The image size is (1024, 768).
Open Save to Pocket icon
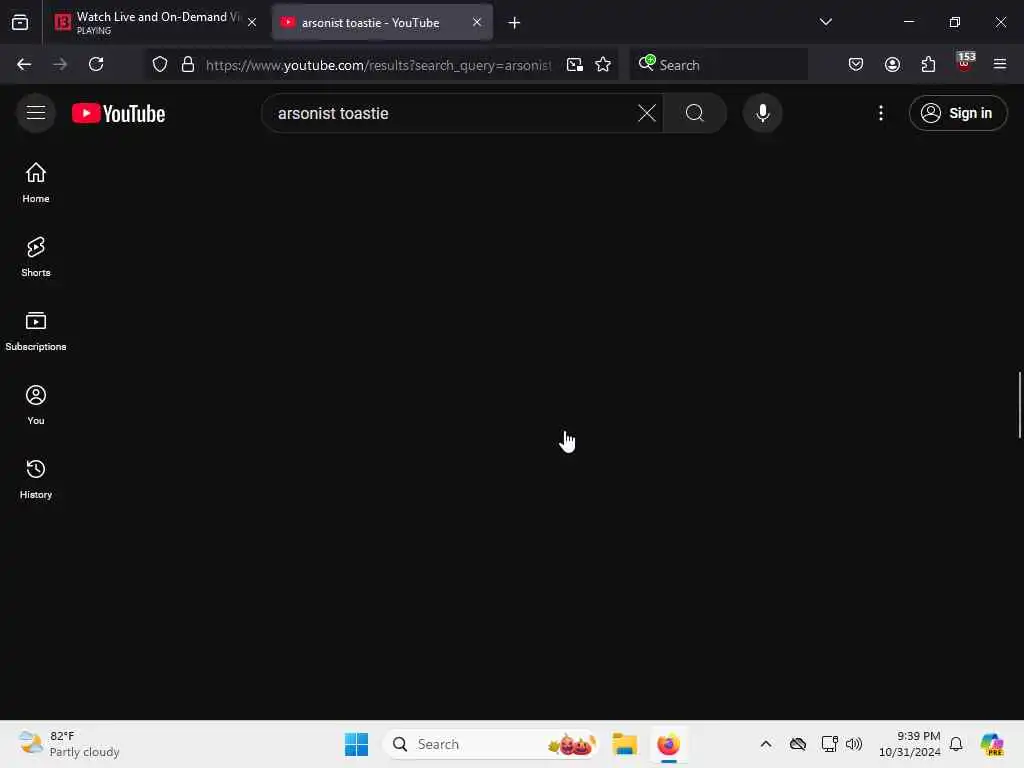click(x=856, y=64)
